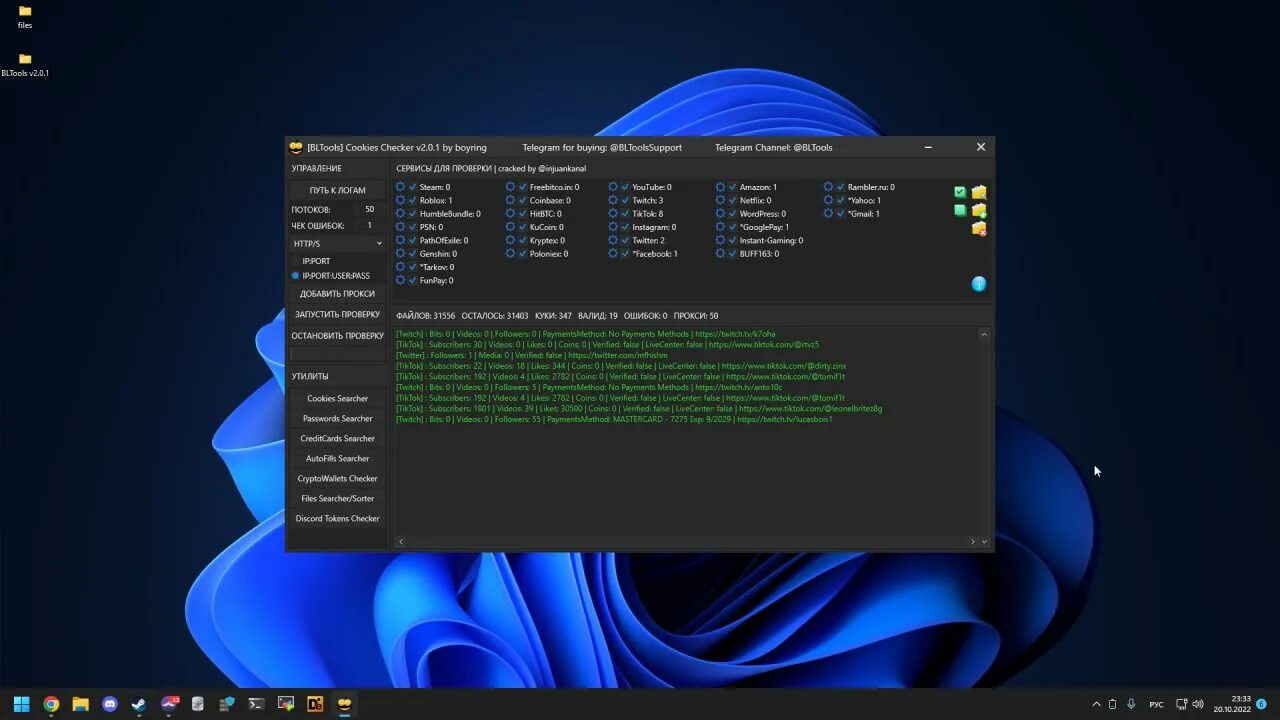The width and height of the screenshot is (1280, 720).
Task: Open File Explorer from the taskbar
Action: 80,704
